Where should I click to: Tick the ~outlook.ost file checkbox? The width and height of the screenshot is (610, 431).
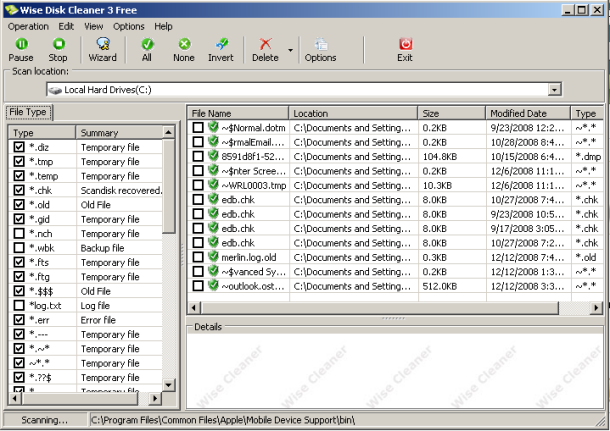198,286
